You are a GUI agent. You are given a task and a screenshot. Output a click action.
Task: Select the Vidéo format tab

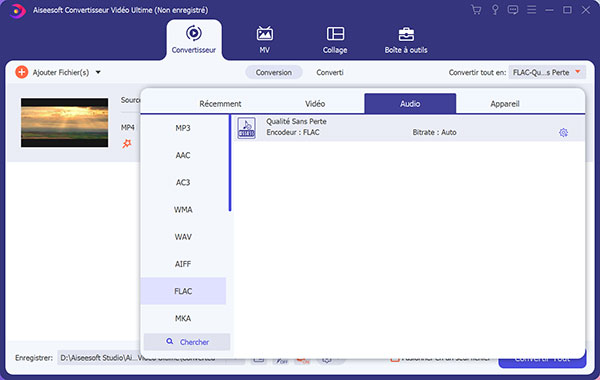pyautogui.click(x=315, y=104)
